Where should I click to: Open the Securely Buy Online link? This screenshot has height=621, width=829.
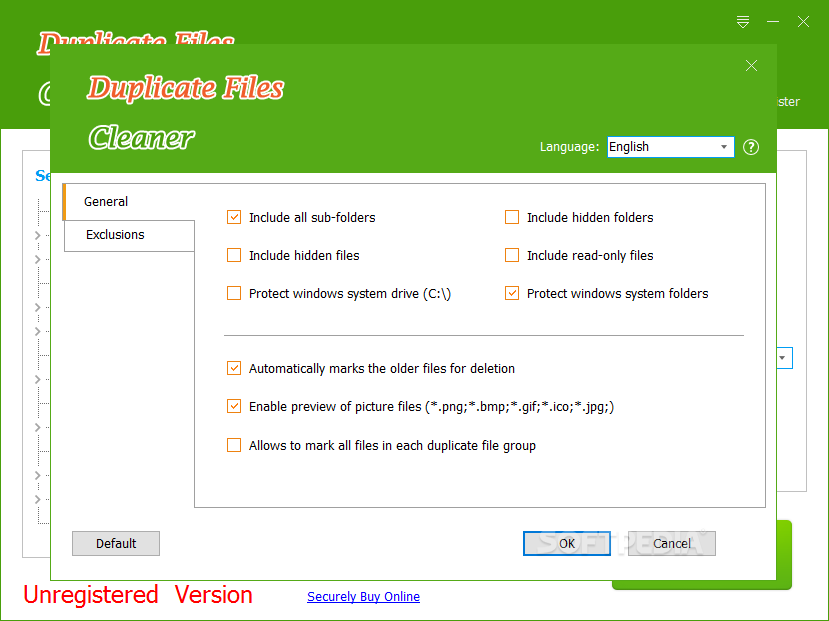click(x=363, y=597)
